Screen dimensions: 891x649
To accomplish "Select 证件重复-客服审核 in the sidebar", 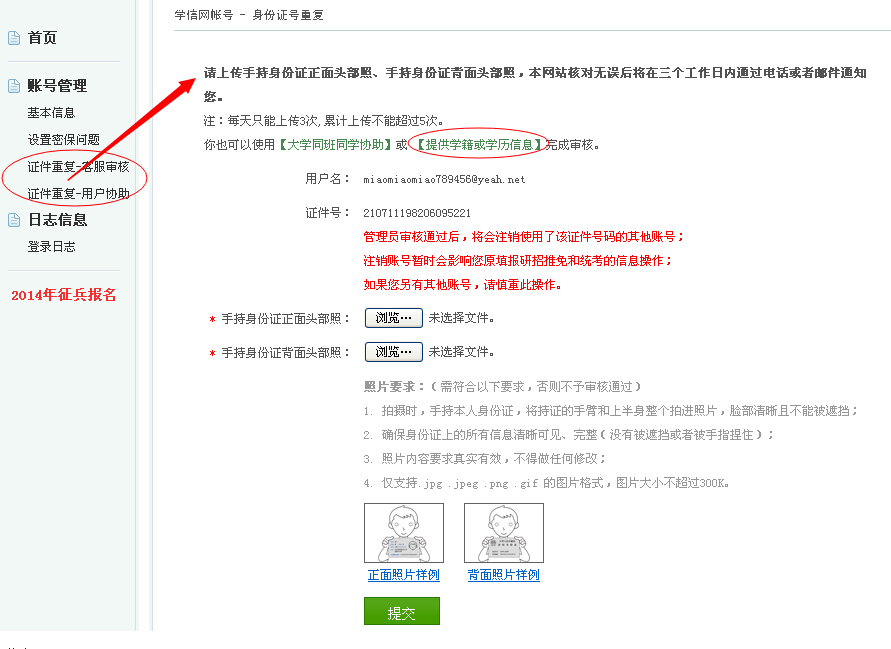I will 78,167.
